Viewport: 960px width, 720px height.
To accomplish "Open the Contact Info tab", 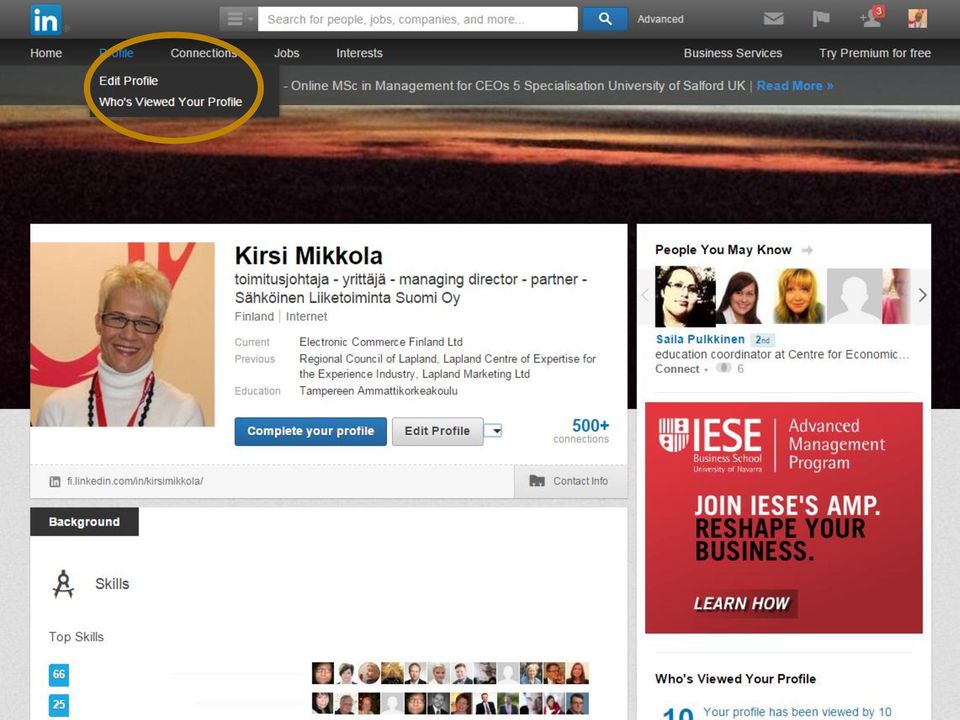I will [570, 481].
